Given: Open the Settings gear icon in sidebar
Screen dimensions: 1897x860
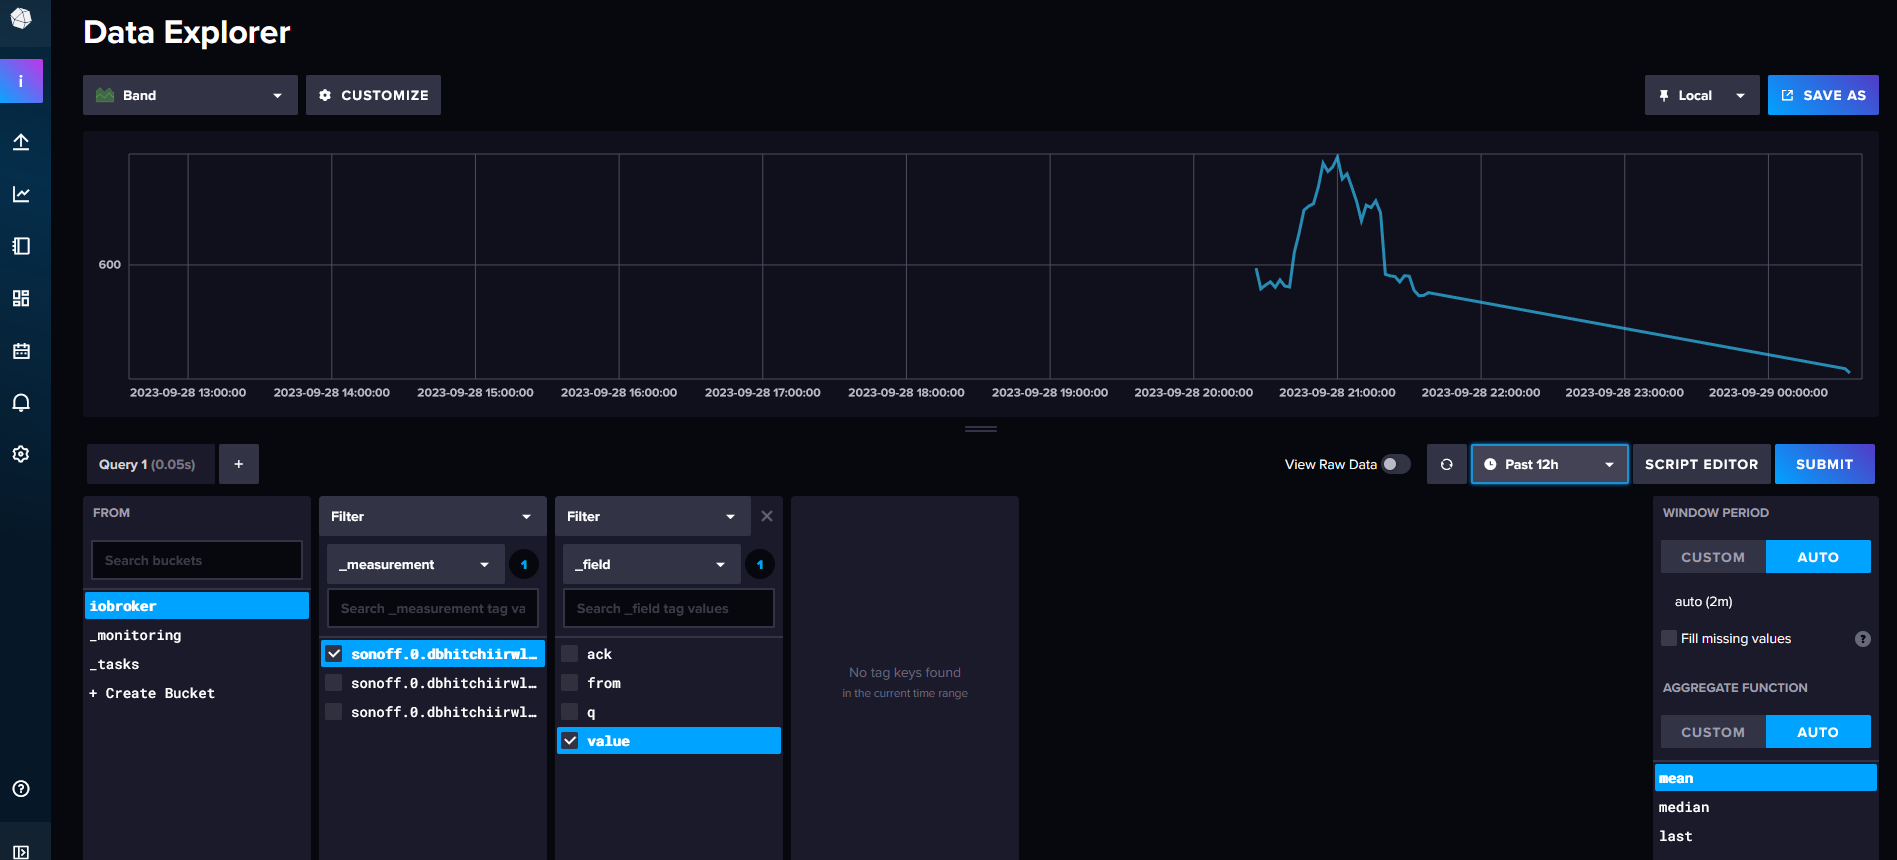Looking at the screenshot, I should click(21, 454).
